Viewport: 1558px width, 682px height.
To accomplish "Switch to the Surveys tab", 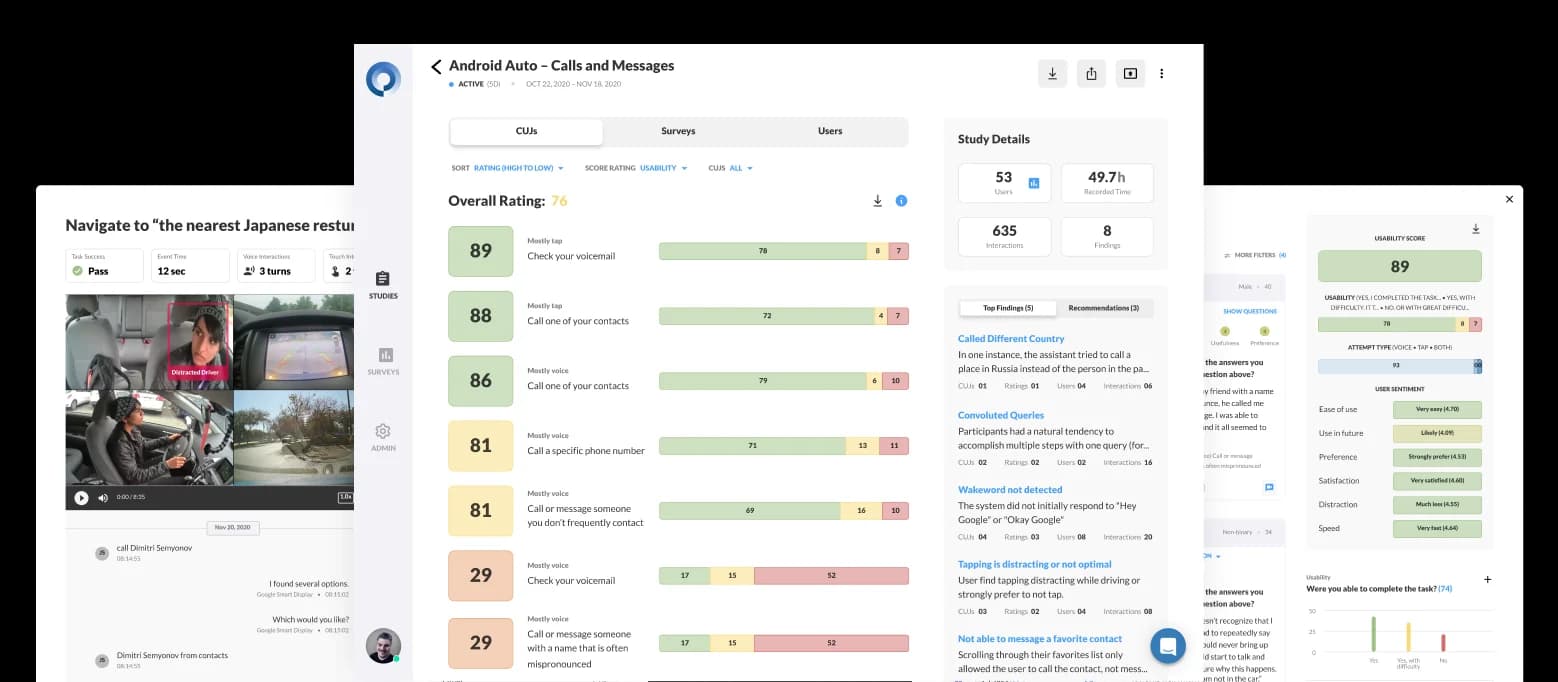I will [x=678, y=131].
